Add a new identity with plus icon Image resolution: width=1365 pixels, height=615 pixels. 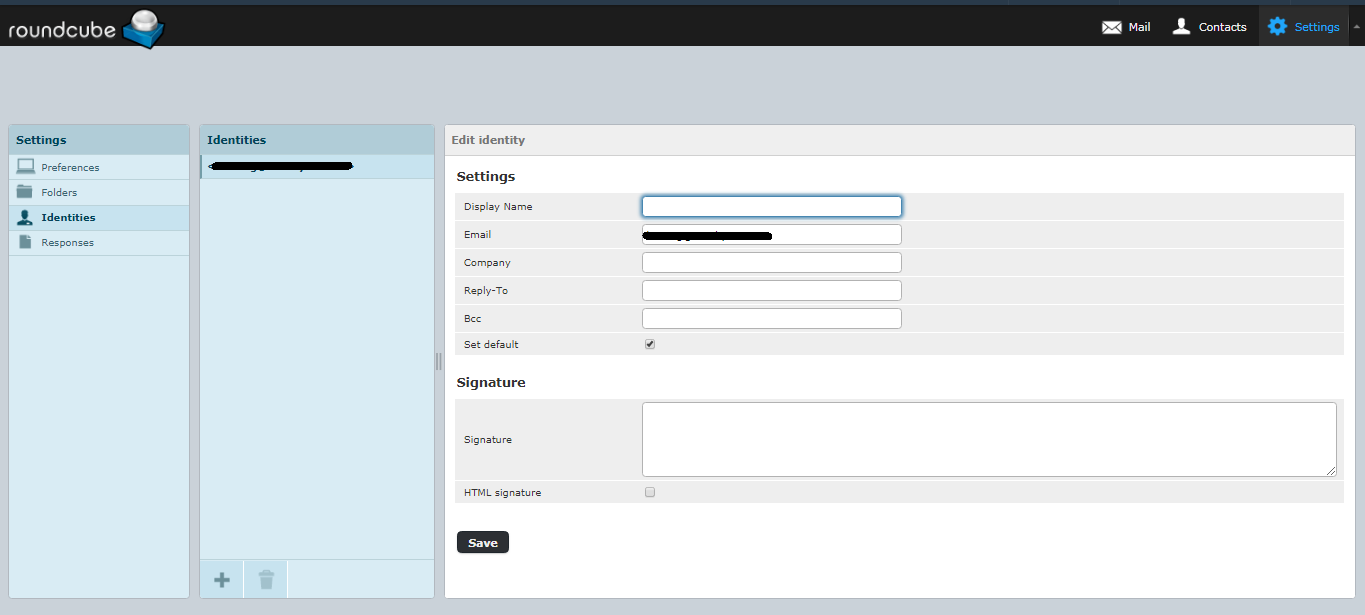point(222,579)
